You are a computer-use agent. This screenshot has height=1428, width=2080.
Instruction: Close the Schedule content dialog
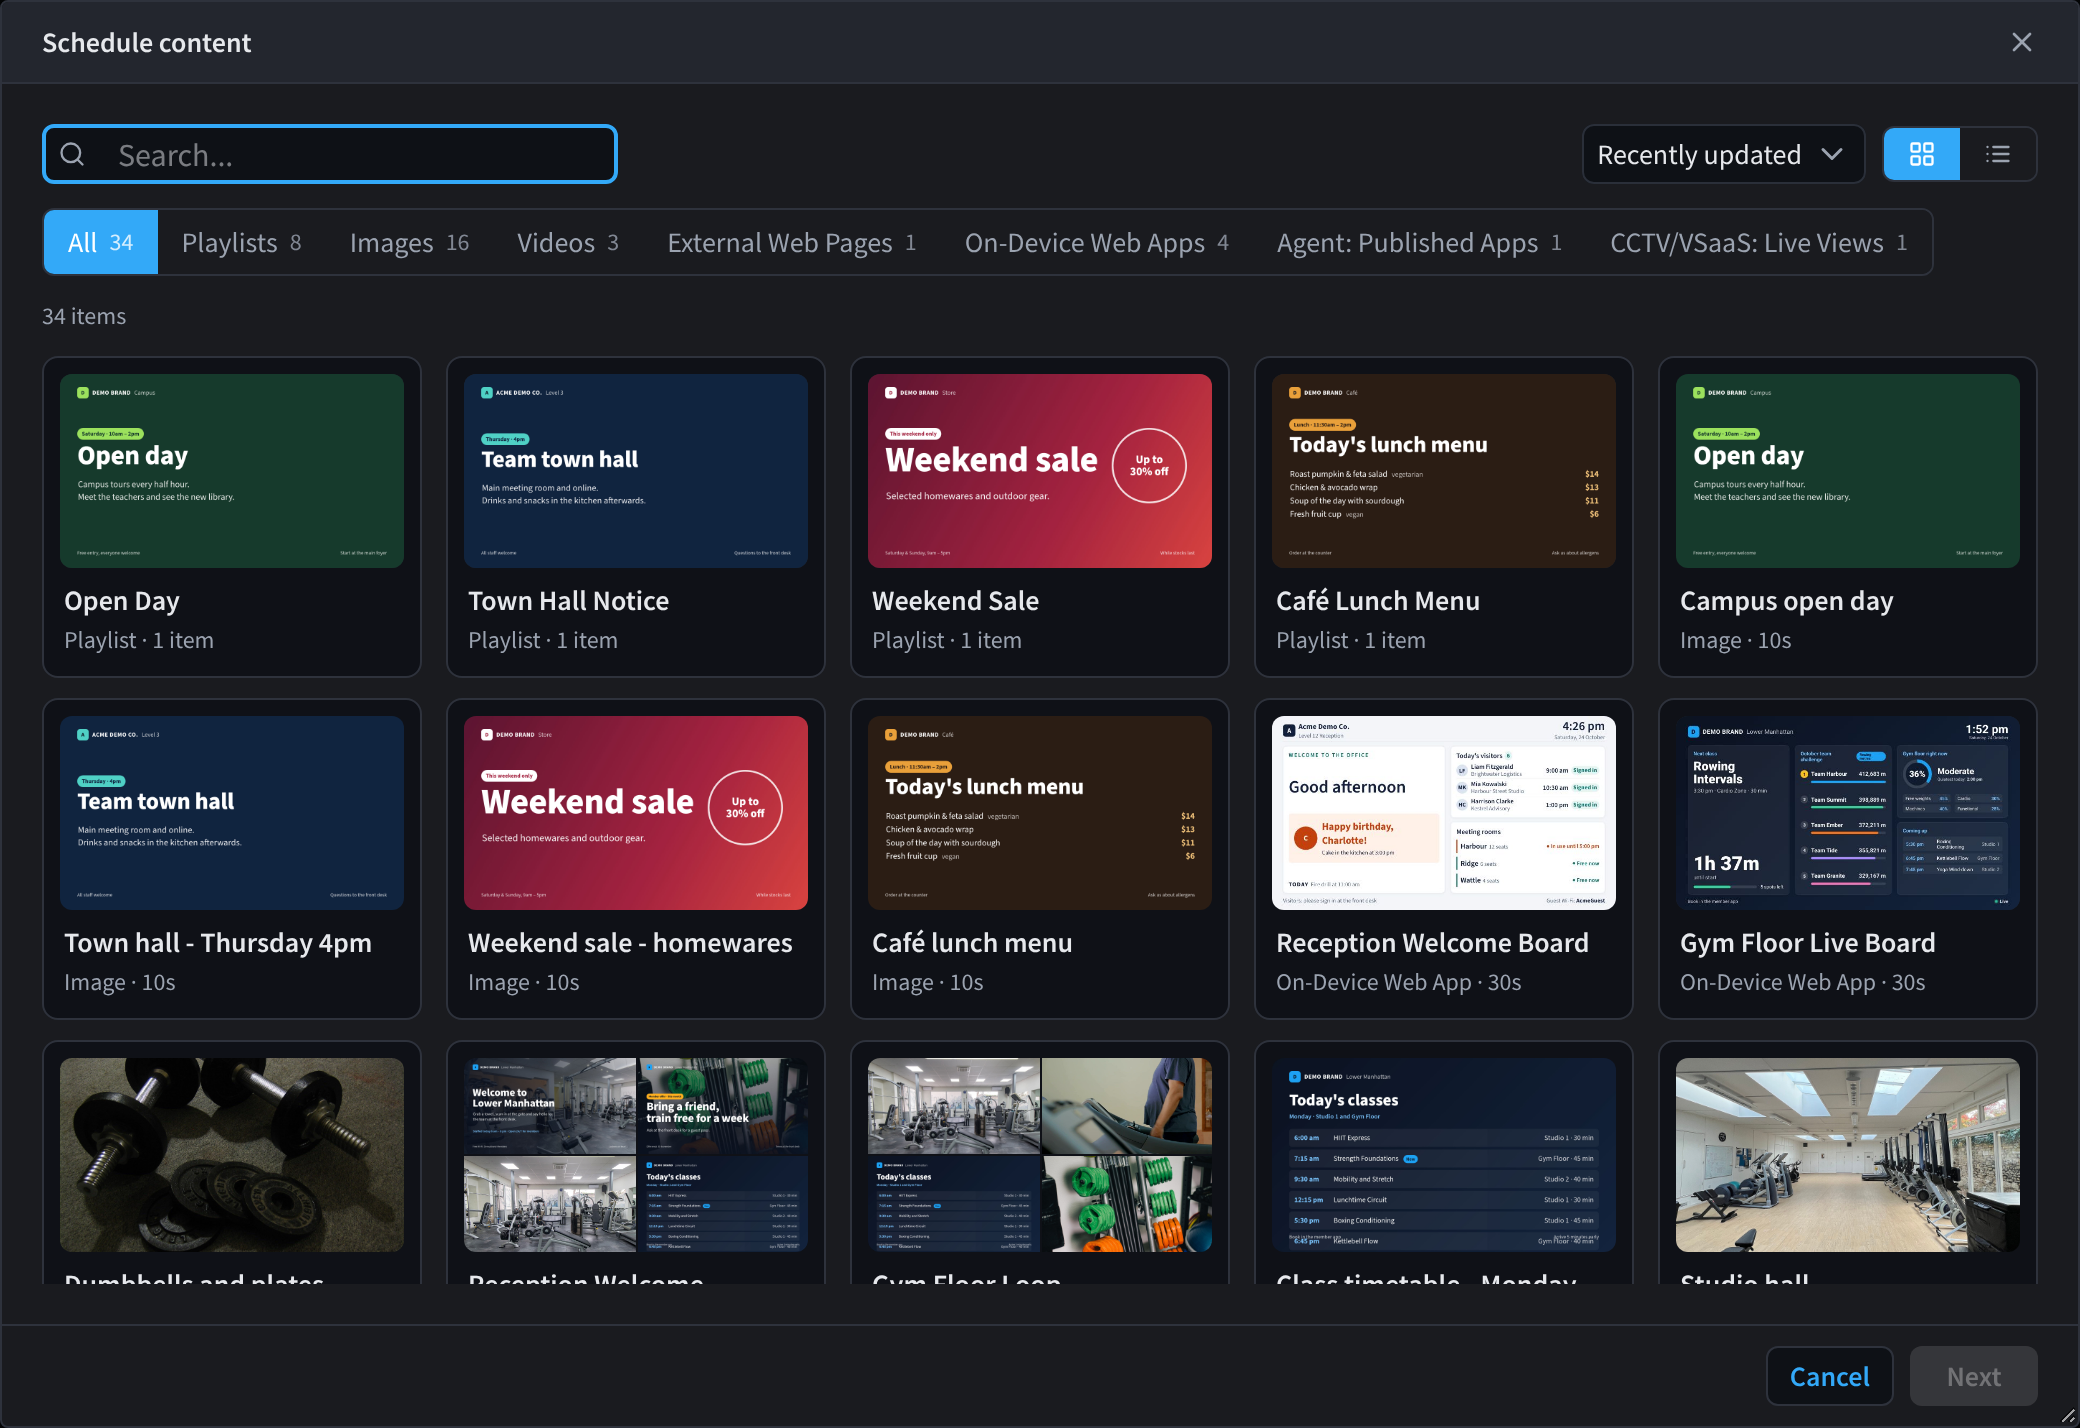[x=2021, y=42]
